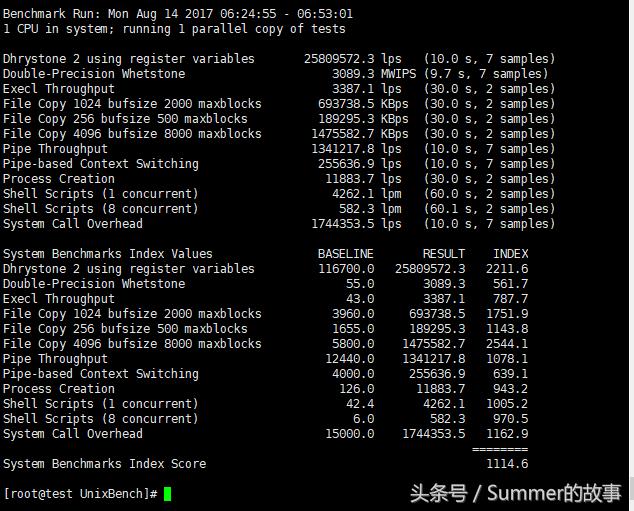The height and width of the screenshot is (511, 634).
Task: Click the Whetstone index '561.7'
Action: [x=511, y=284]
